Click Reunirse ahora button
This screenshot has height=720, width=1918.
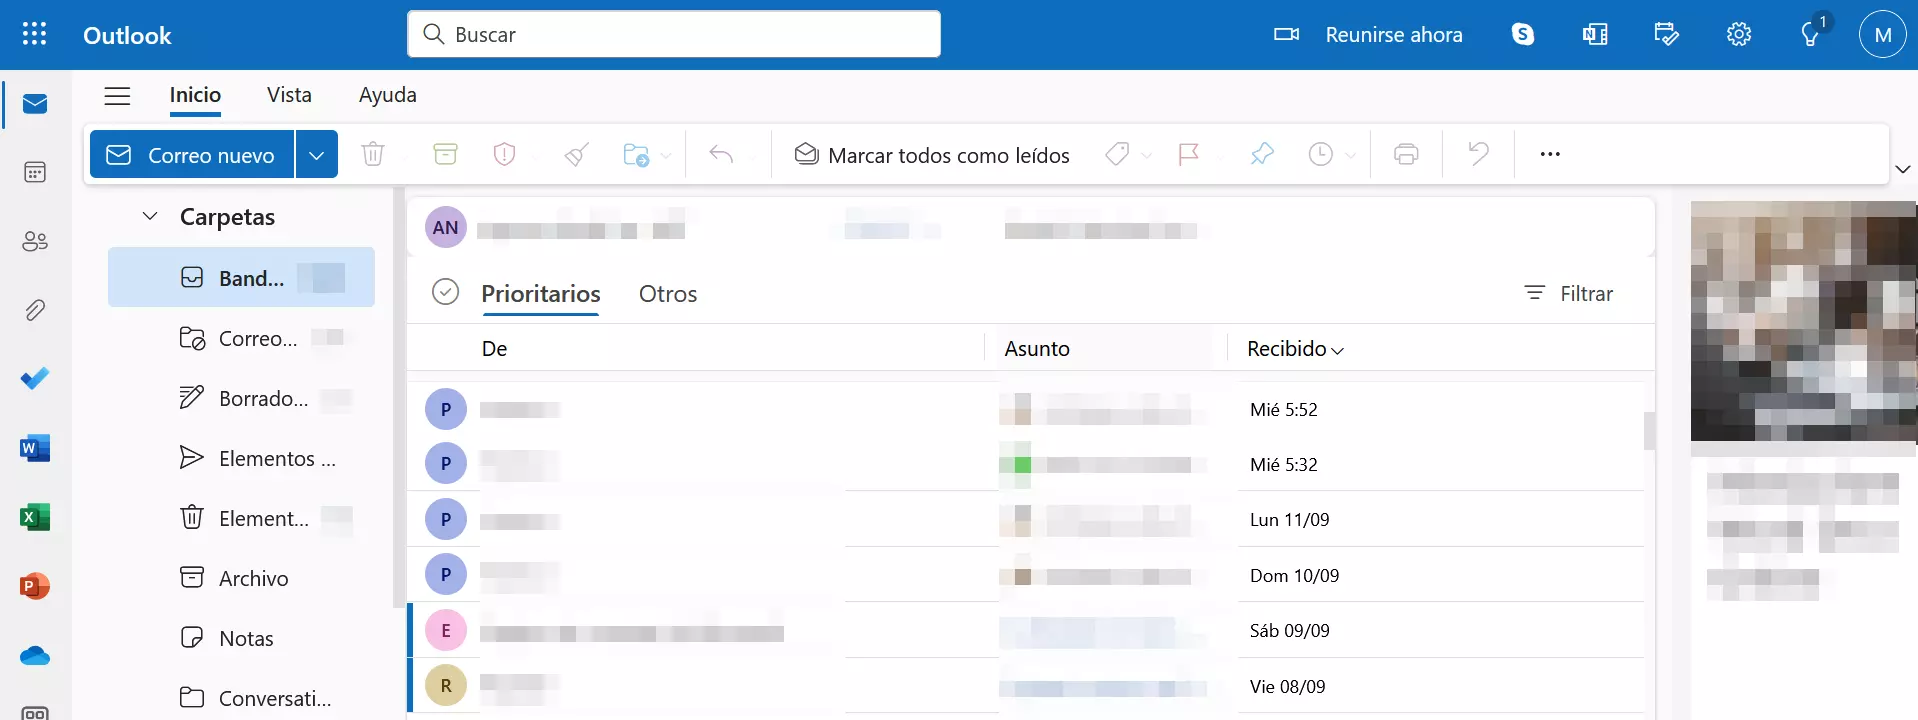1368,35
